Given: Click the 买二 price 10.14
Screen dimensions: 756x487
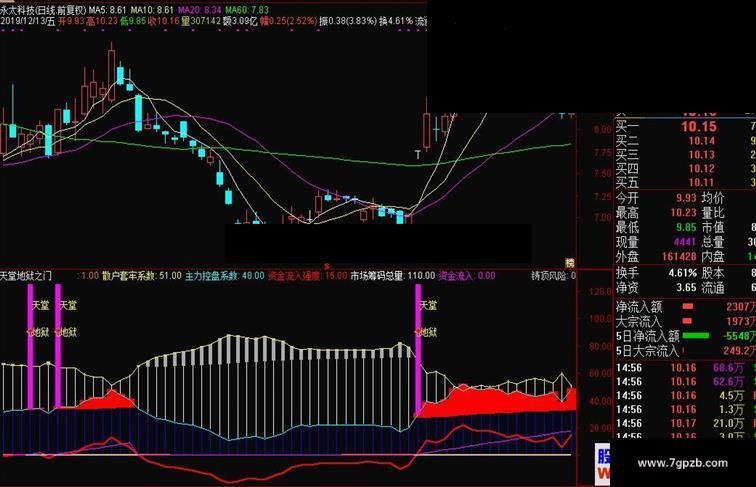Looking at the screenshot, I should tap(702, 141).
